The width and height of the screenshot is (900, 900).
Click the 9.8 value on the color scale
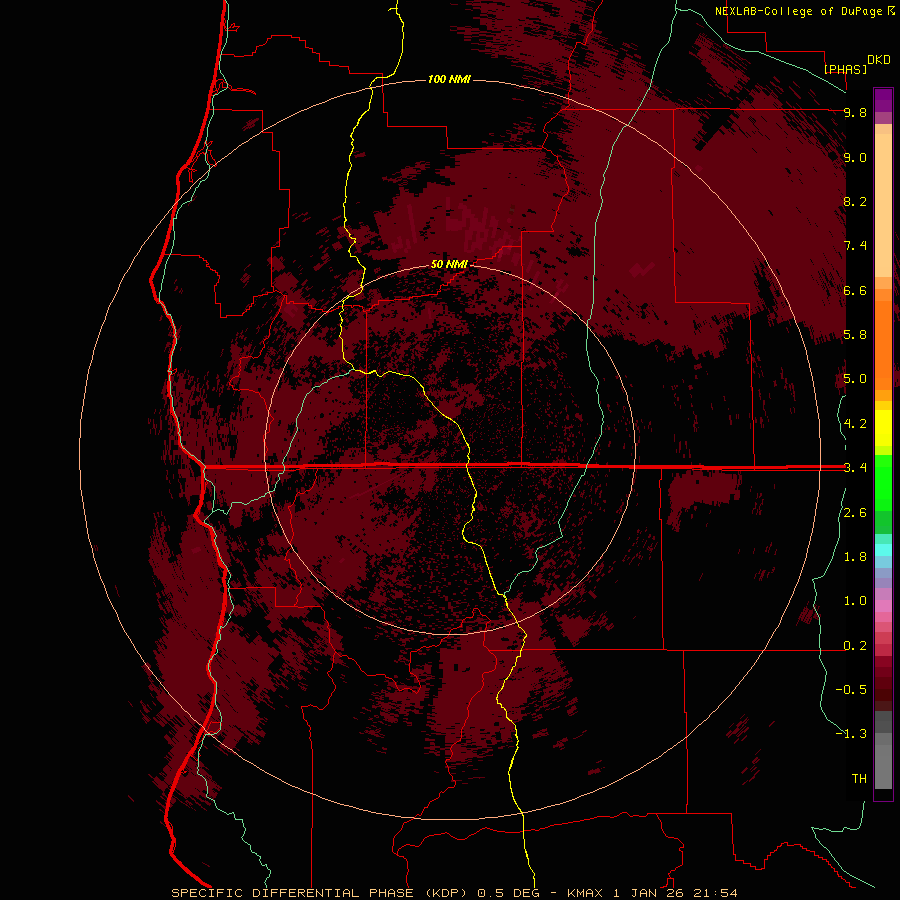tap(855, 112)
